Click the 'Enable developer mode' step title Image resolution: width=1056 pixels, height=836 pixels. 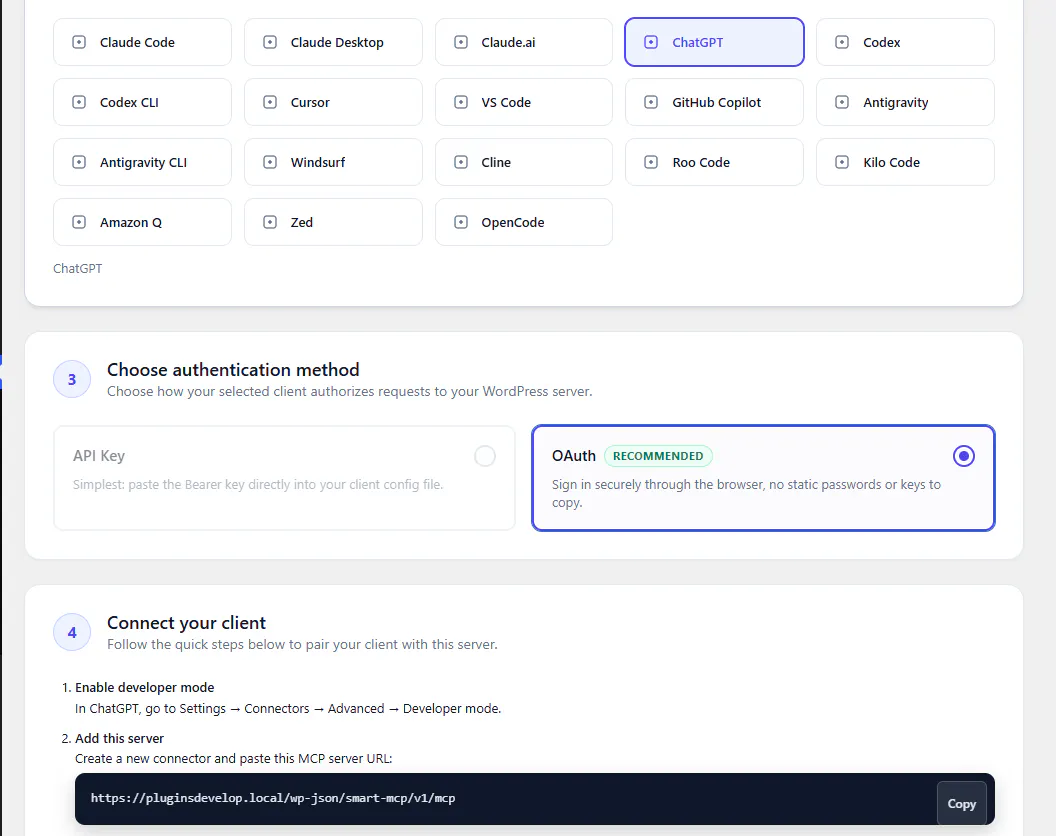point(145,688)
